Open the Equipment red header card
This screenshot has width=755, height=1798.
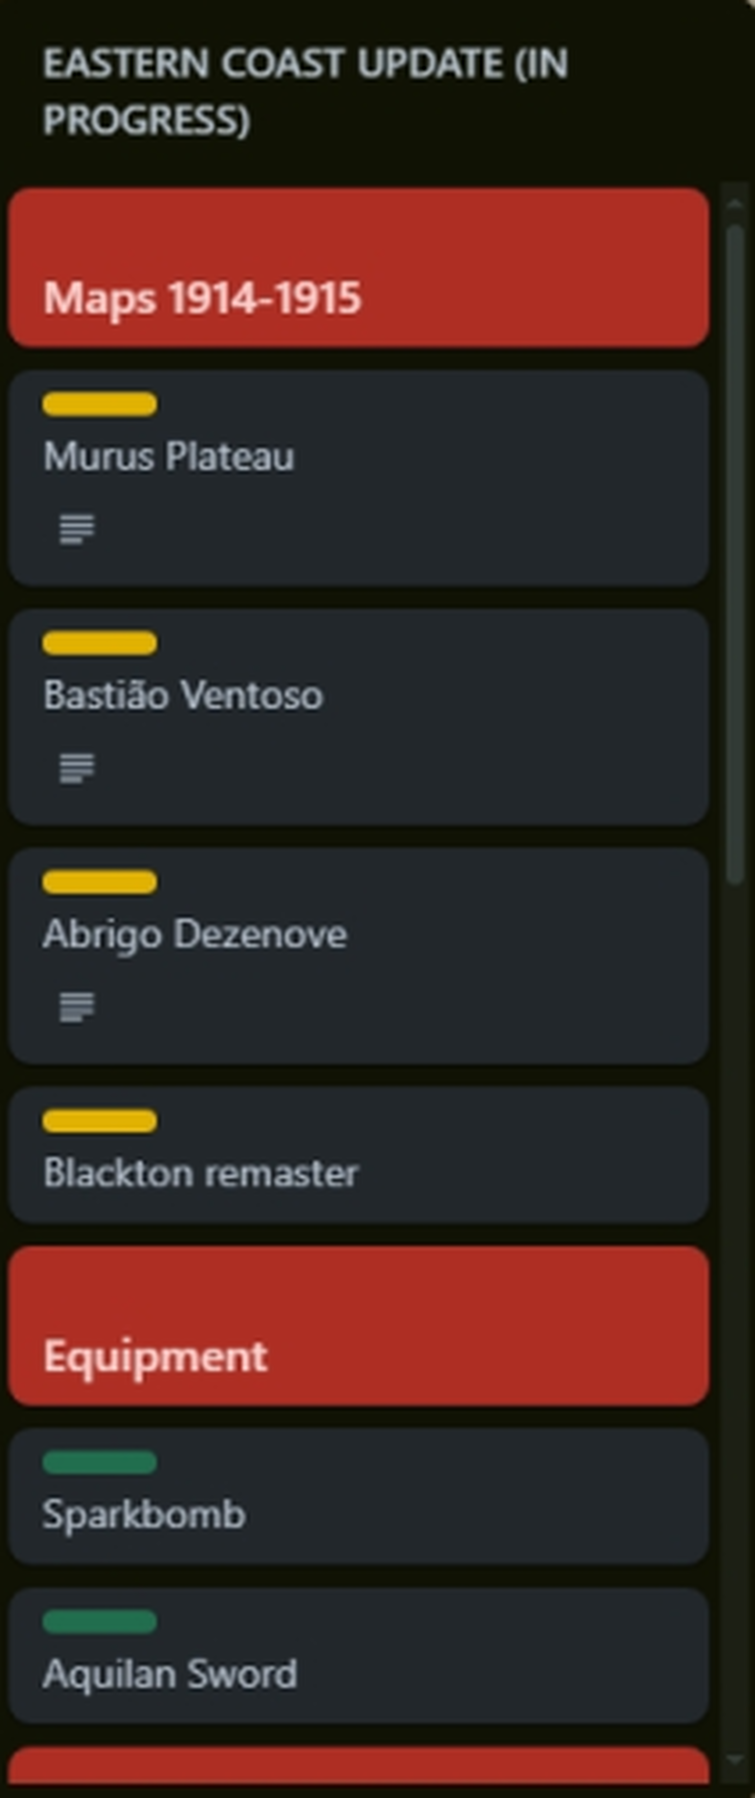coord(358,1326)
